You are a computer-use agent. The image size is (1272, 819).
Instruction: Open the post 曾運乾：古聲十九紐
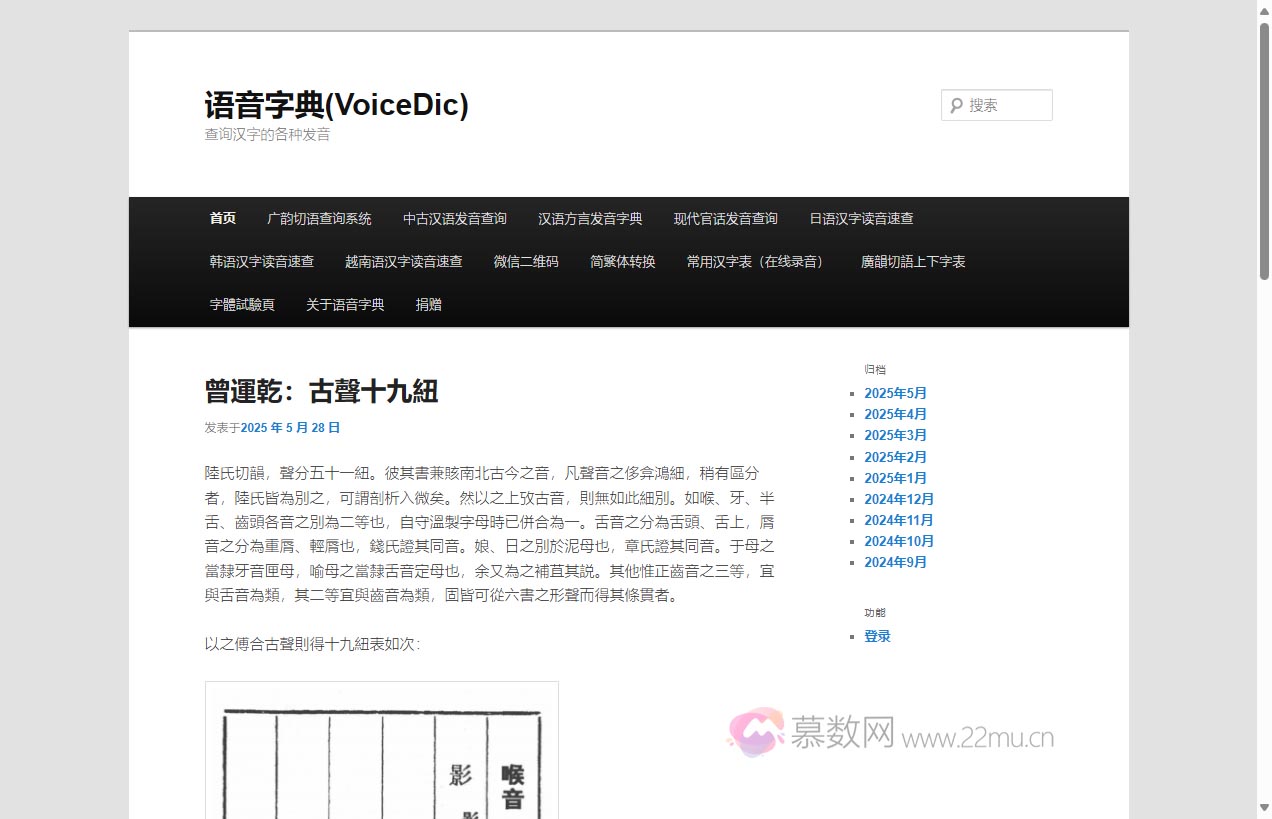coord(320,392)
